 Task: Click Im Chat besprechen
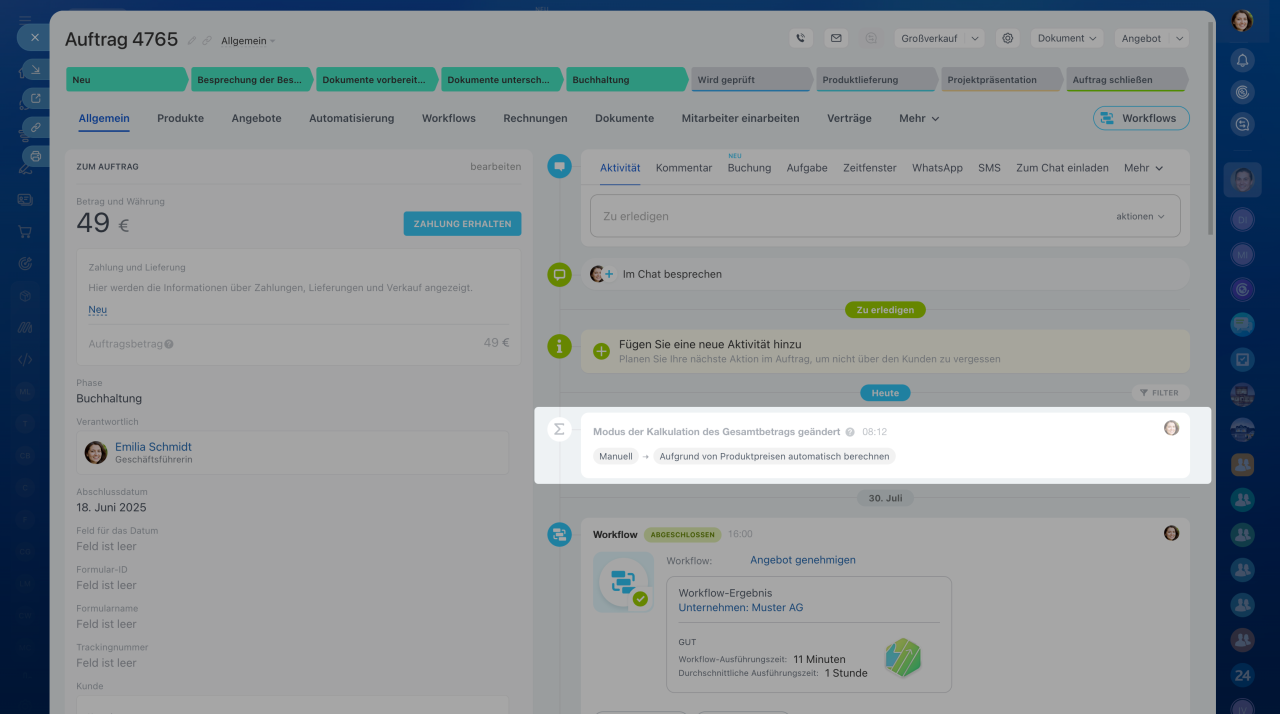click(672, 274)
